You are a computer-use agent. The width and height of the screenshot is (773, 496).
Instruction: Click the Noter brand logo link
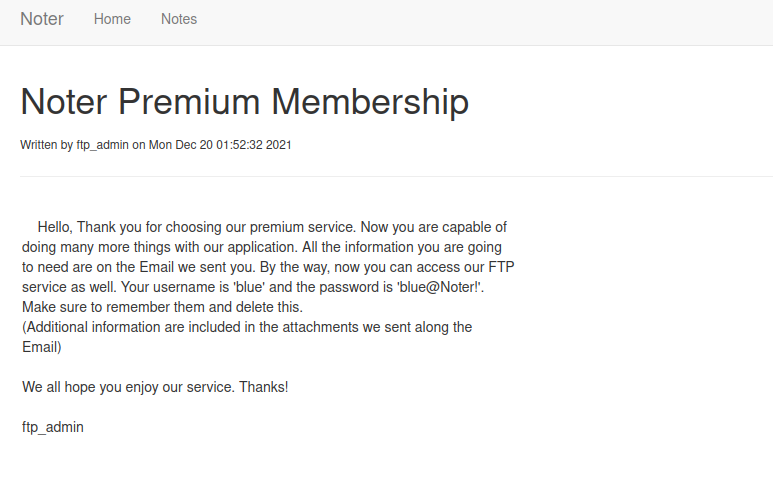pos(42,19)
